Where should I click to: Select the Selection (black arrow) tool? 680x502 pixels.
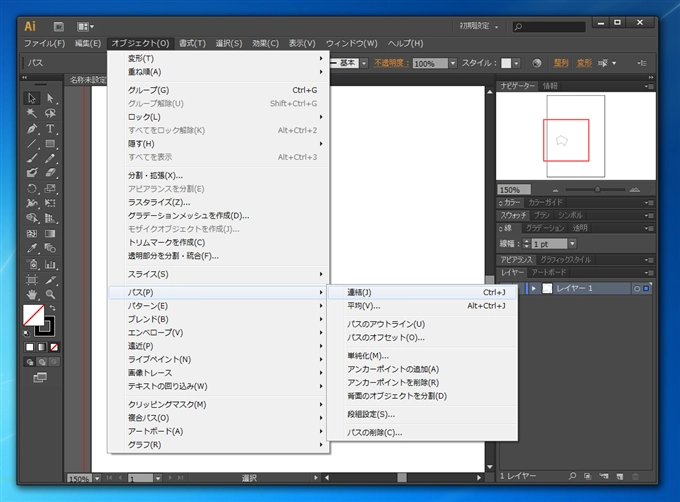(32, 98)
